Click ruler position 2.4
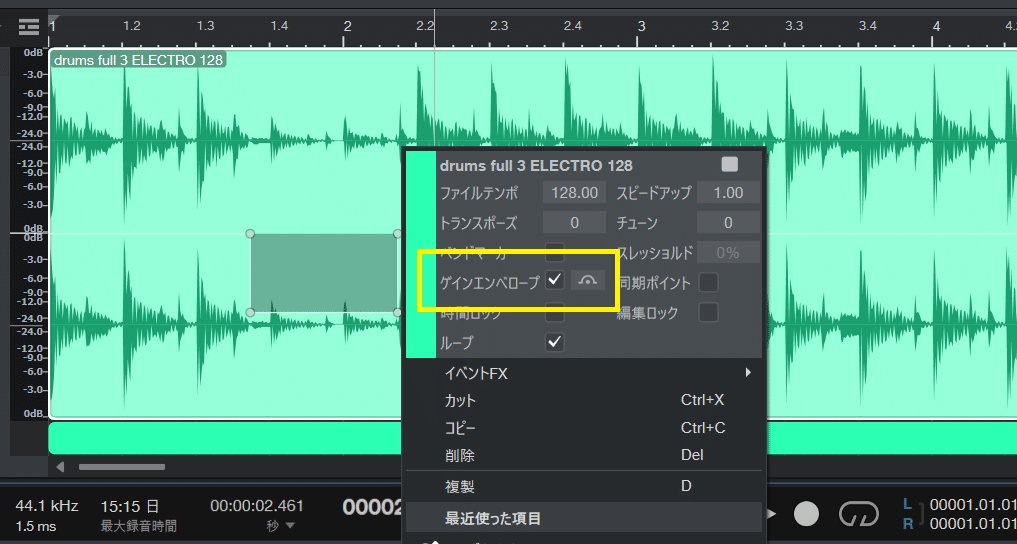The height and width of the screenshot is (544, 1017). pos(573,26)
